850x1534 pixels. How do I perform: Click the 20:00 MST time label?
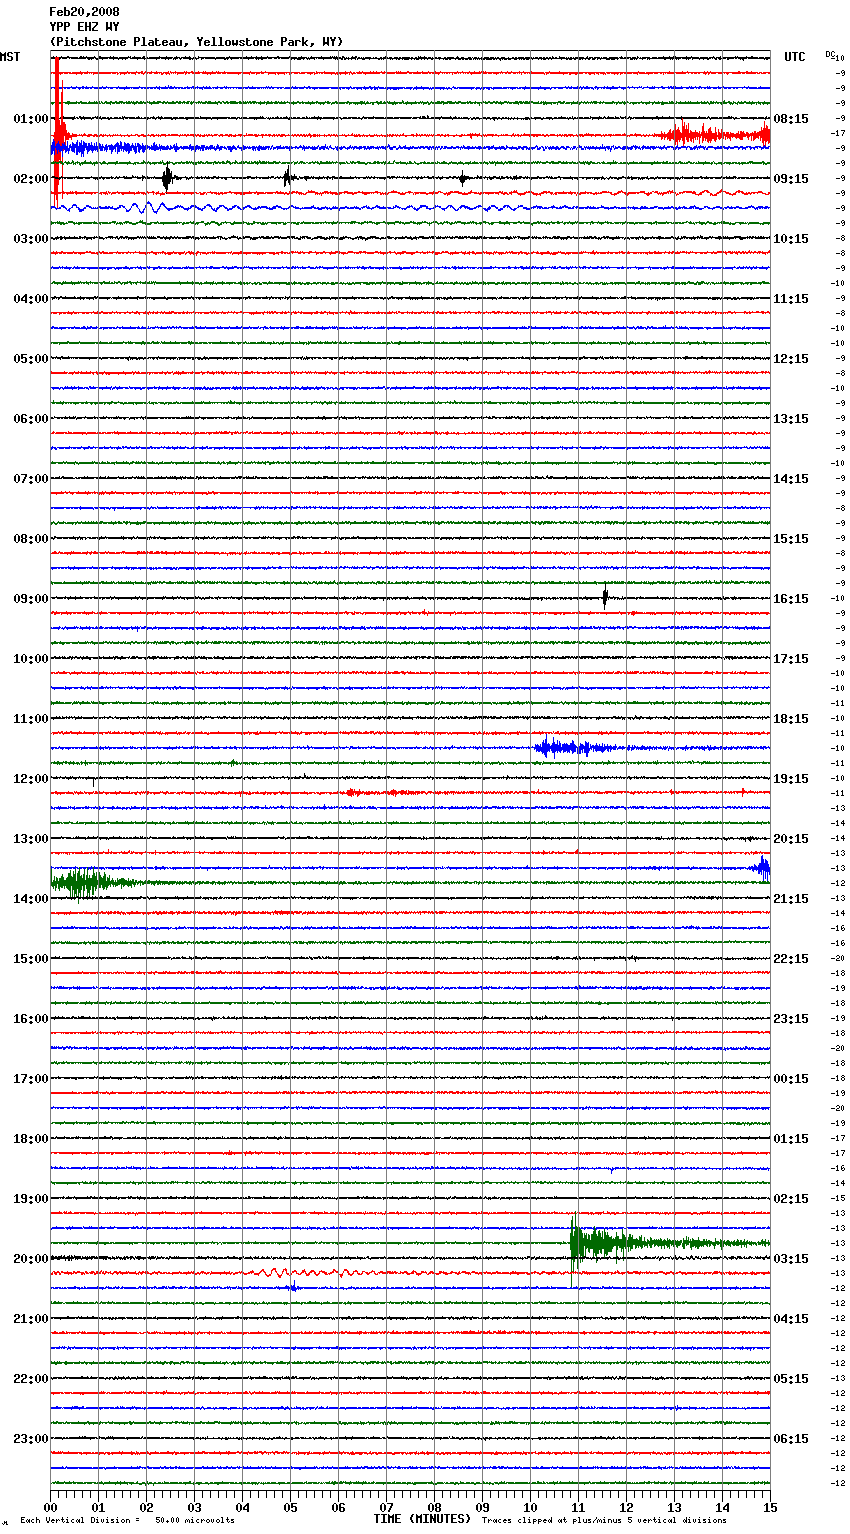click(x=31, y=1259)
